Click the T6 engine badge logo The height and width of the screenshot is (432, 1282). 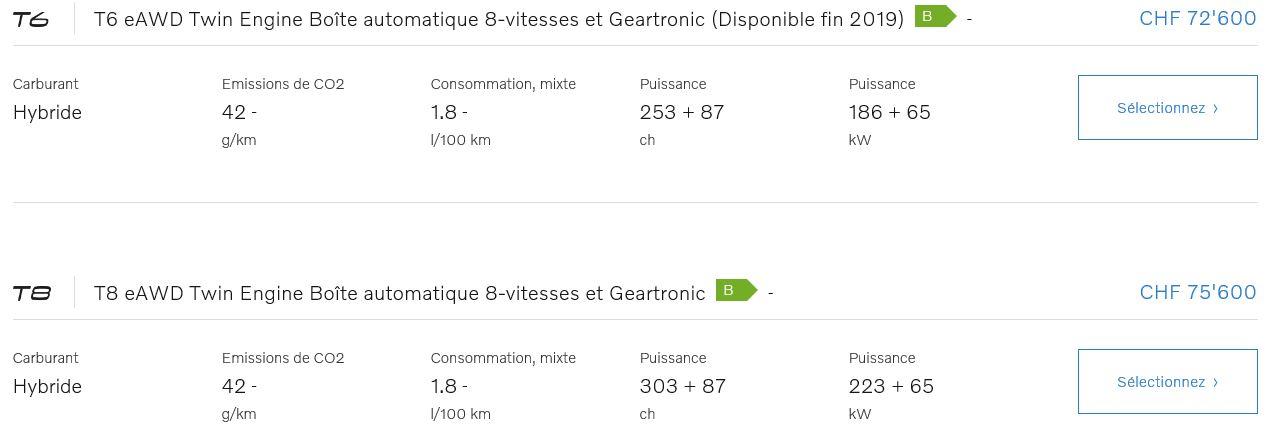31,19
